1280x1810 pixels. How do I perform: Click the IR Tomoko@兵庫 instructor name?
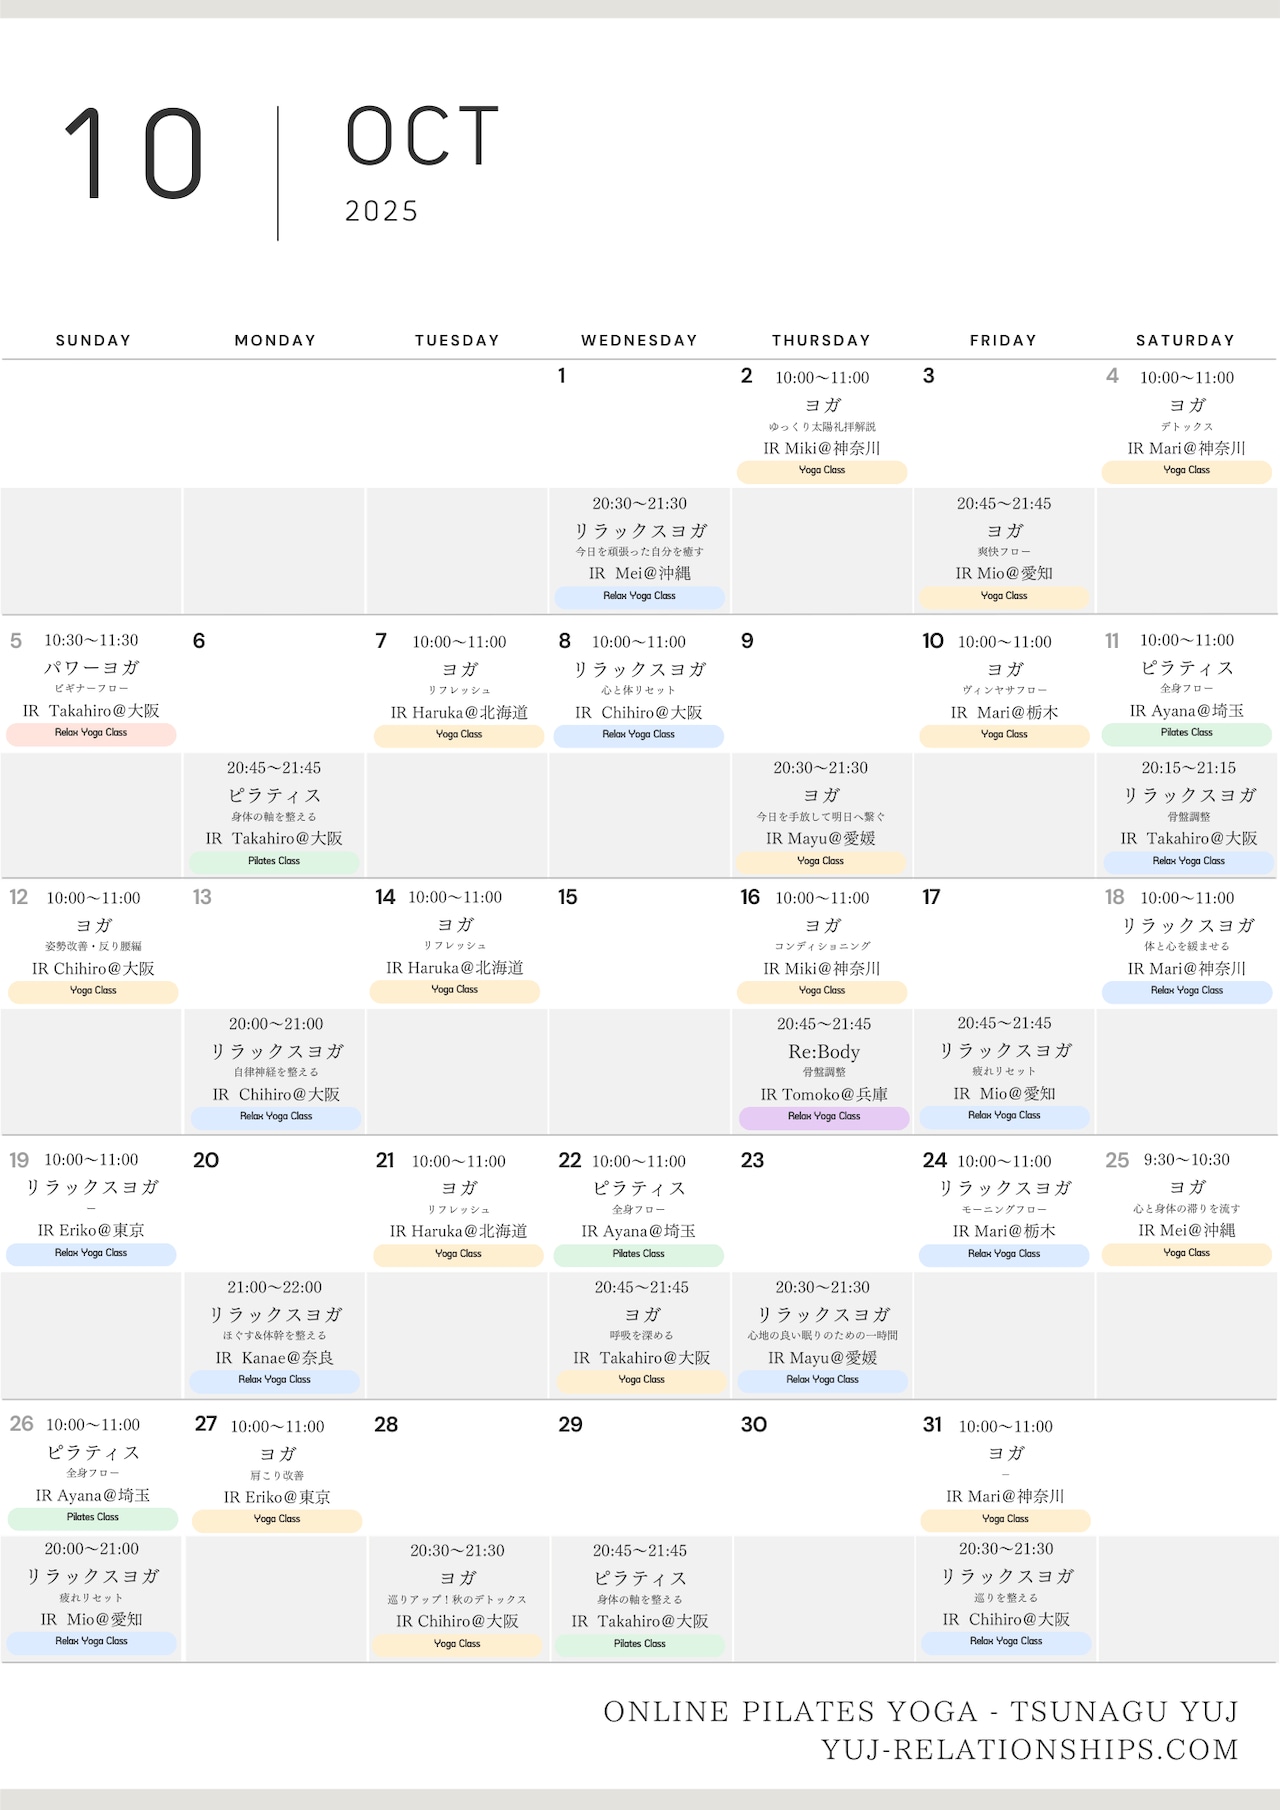(823, 1094)
